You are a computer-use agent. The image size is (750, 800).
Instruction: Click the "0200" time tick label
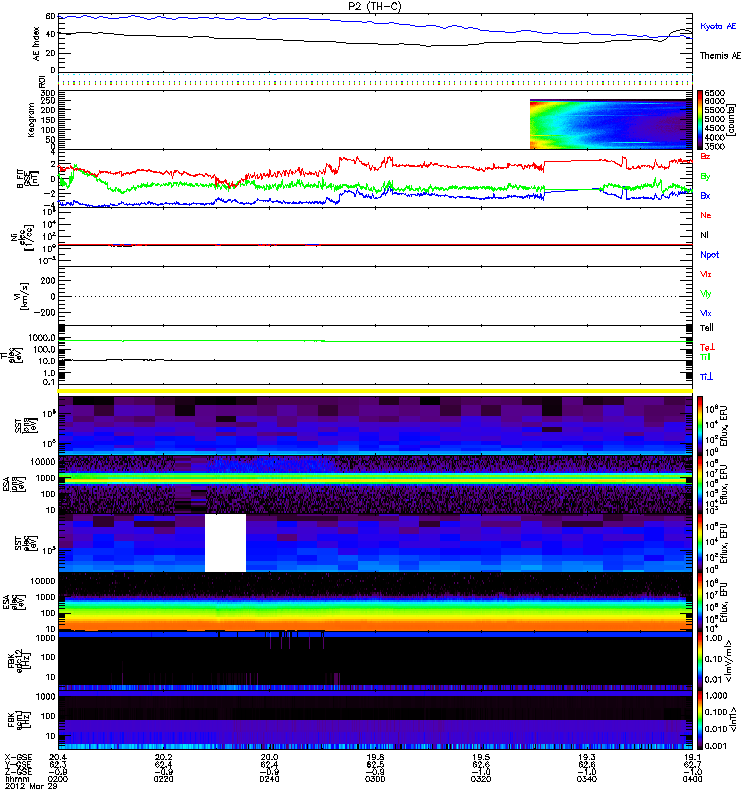pyautogui.click(x=58, y=779)
